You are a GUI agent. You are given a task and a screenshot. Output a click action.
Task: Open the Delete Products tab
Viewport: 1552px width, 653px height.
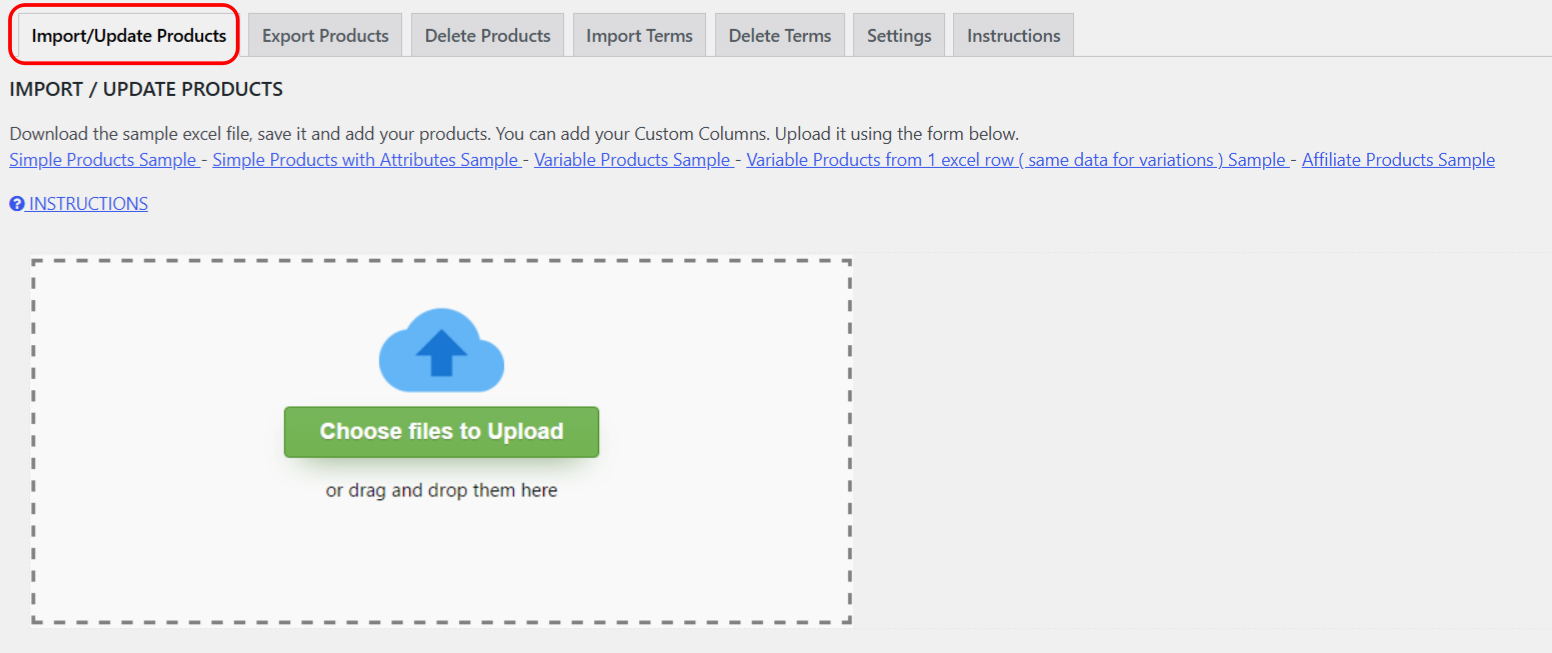488,35
